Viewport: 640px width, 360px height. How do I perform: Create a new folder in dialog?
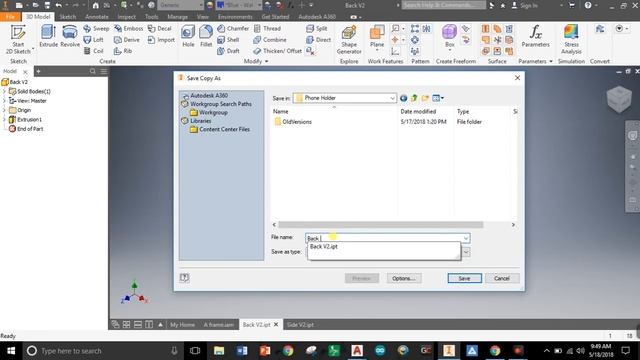click(425, 98)
